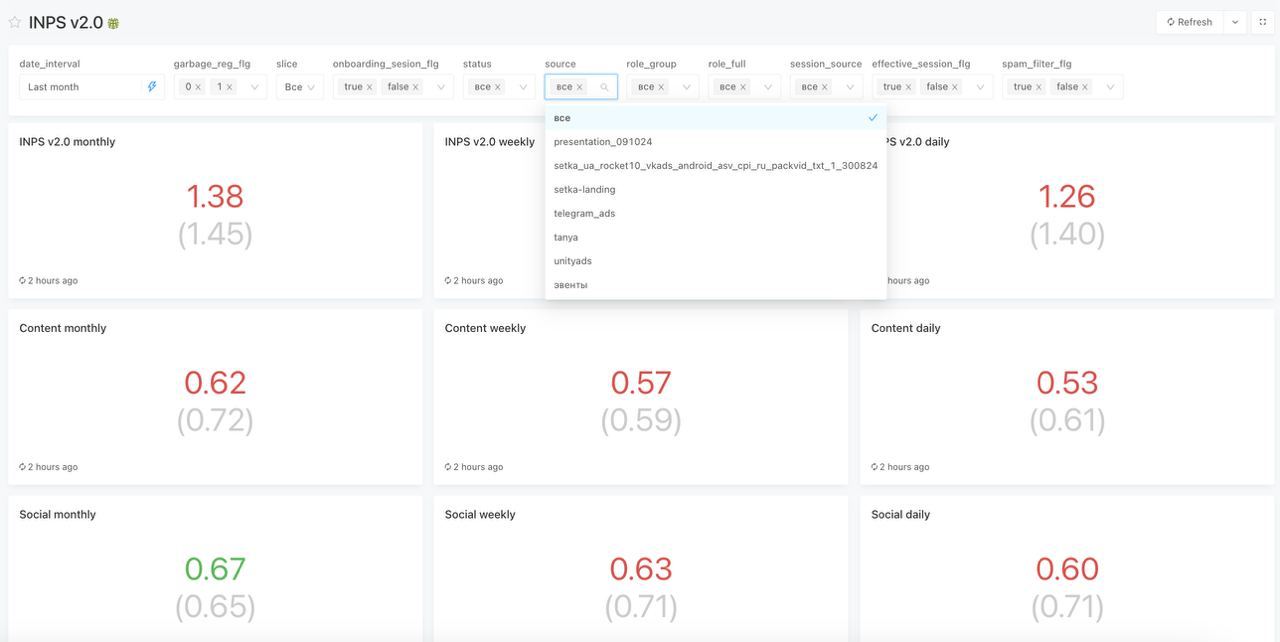Click the search icon in source filter
The width and height of the screenshot is (1280, 642).
click(604, 87)
